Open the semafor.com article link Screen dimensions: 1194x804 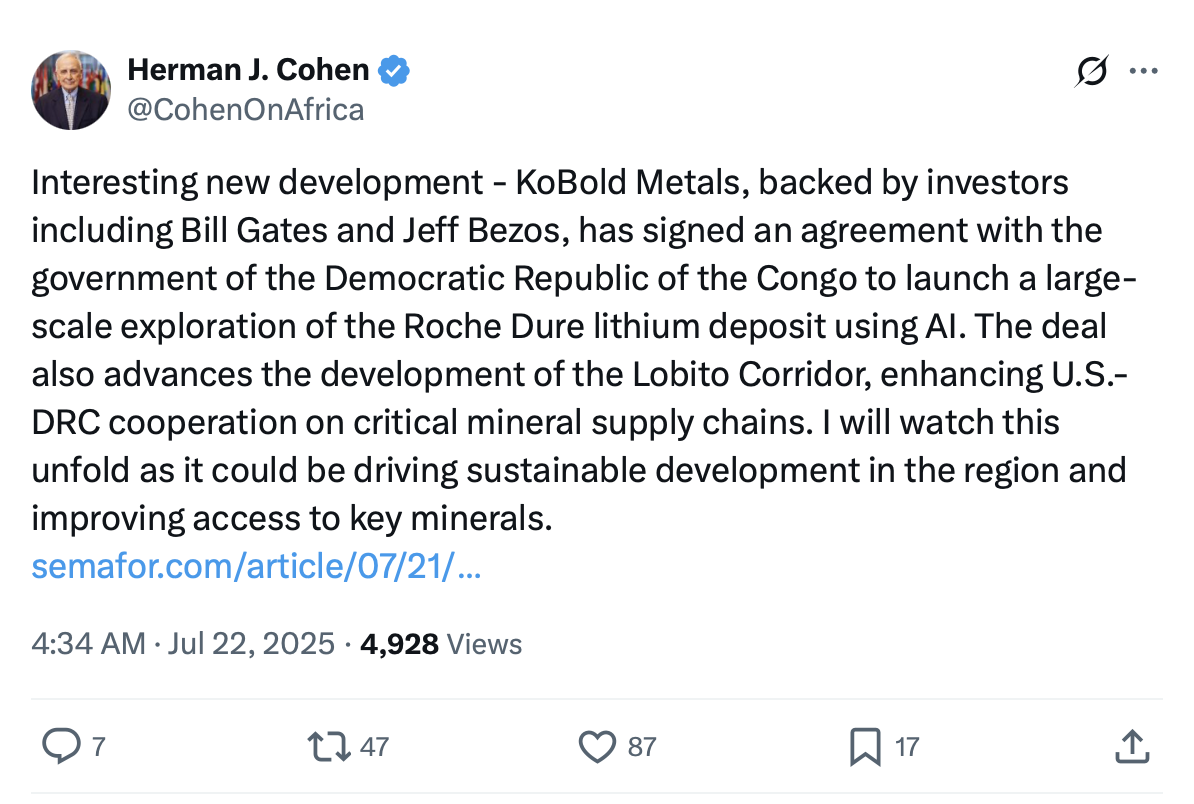pyautogui.click(x=257, y=567)
